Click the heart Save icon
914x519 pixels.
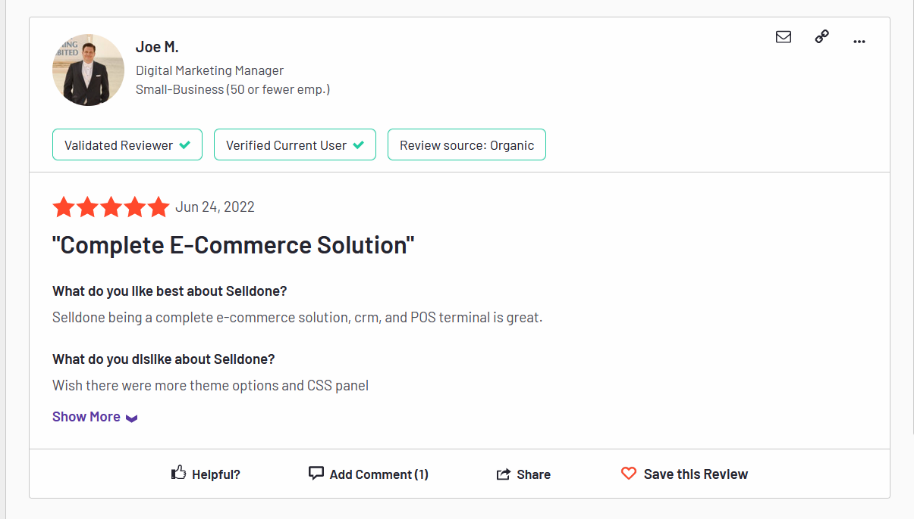click(x=628, y=474)
